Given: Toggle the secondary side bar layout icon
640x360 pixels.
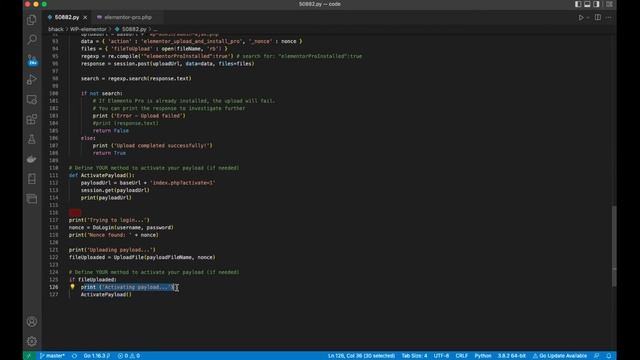Looking at the screenshot, I should [x=596, y=4].
